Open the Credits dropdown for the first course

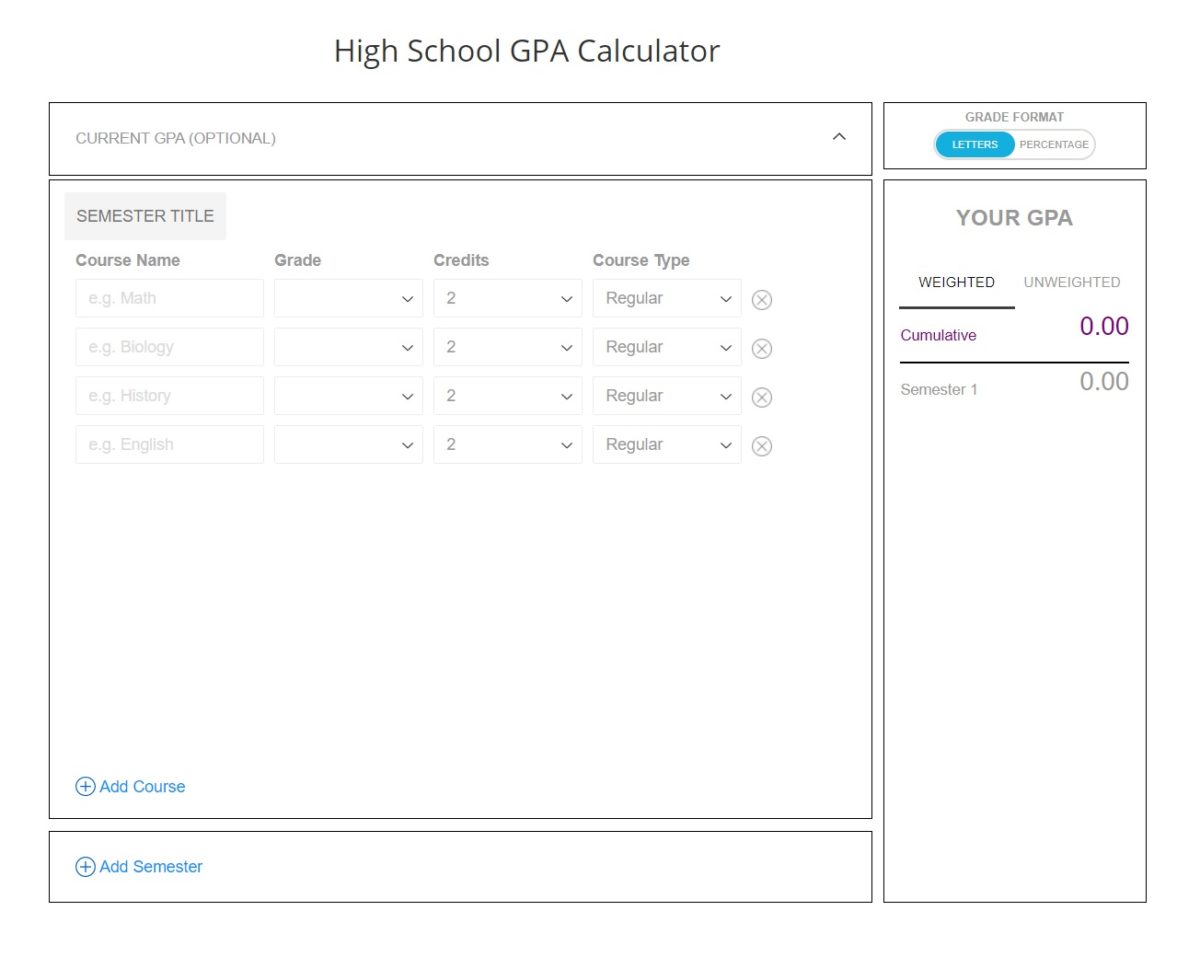pos(566,299)
